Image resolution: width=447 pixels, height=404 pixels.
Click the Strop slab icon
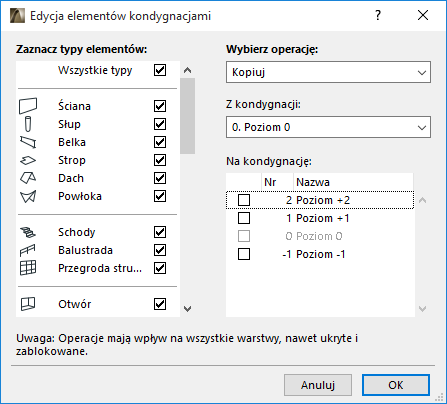coord(28,160)
